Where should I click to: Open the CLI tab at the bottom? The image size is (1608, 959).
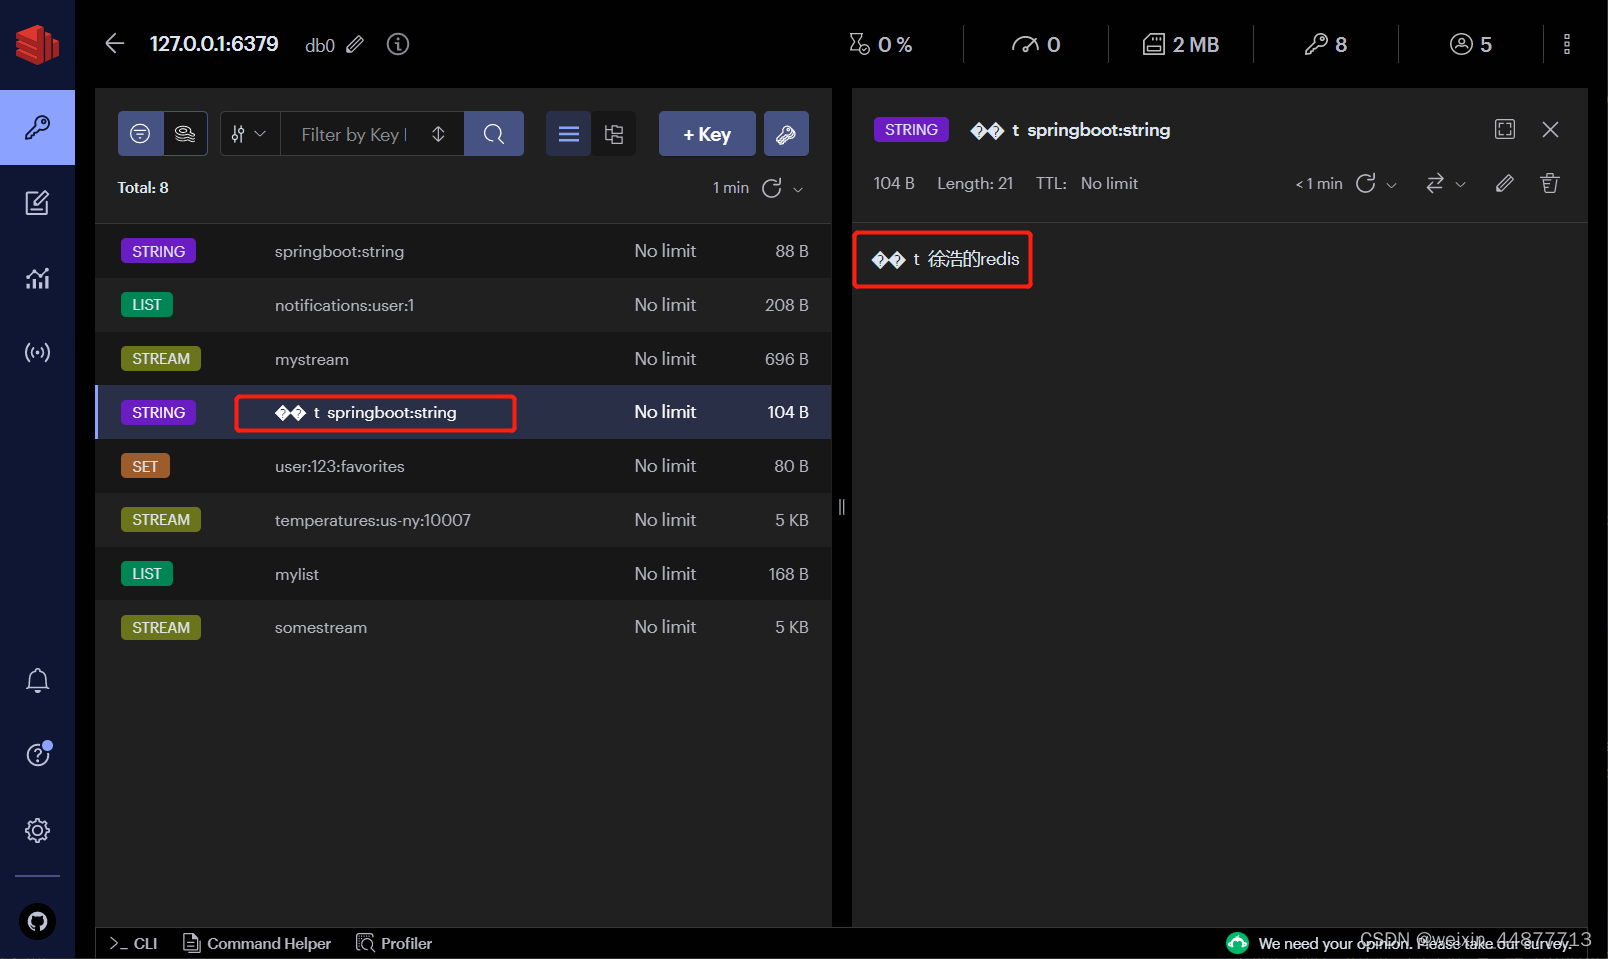coord(132,943)
